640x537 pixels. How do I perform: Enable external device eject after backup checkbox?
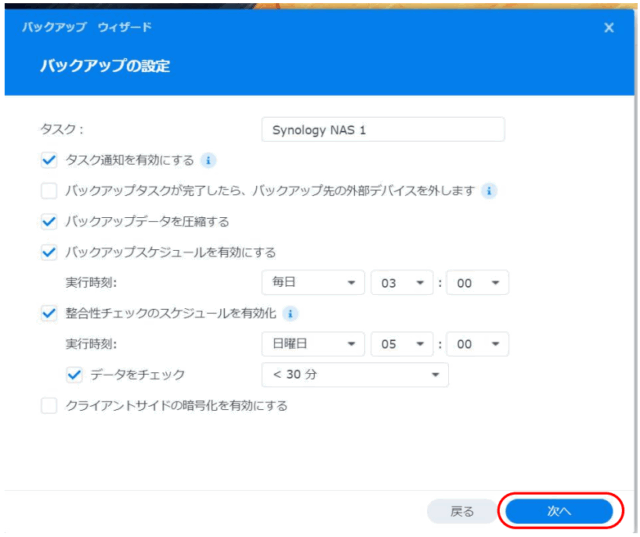49,191
